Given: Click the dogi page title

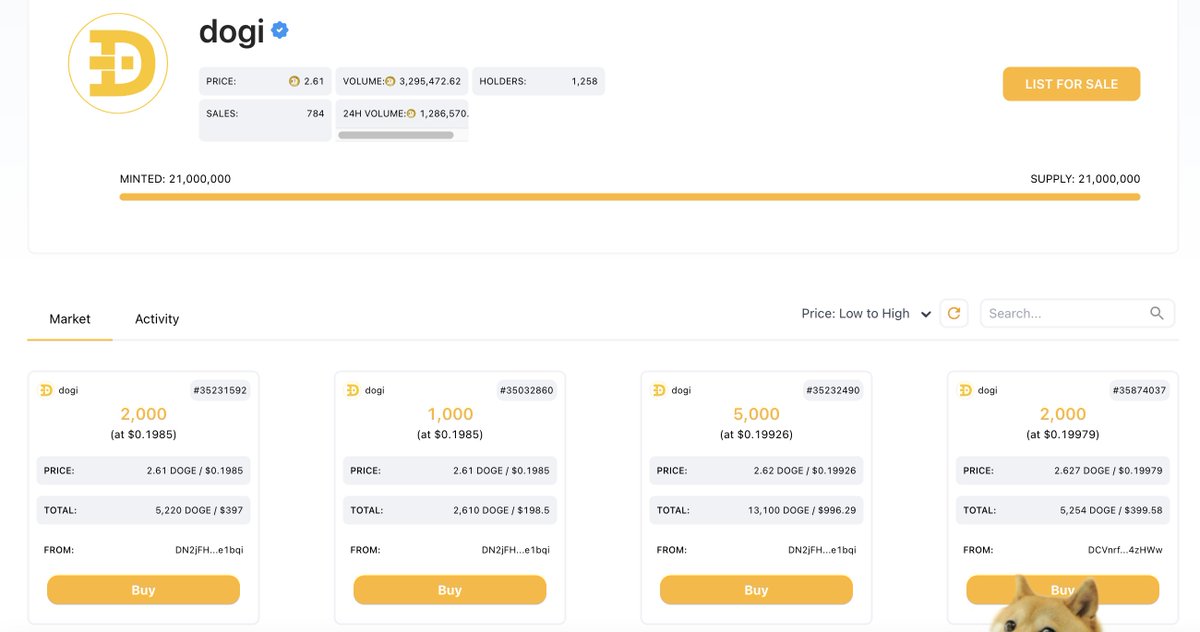Looking at the screenshot, I should 231,32.
